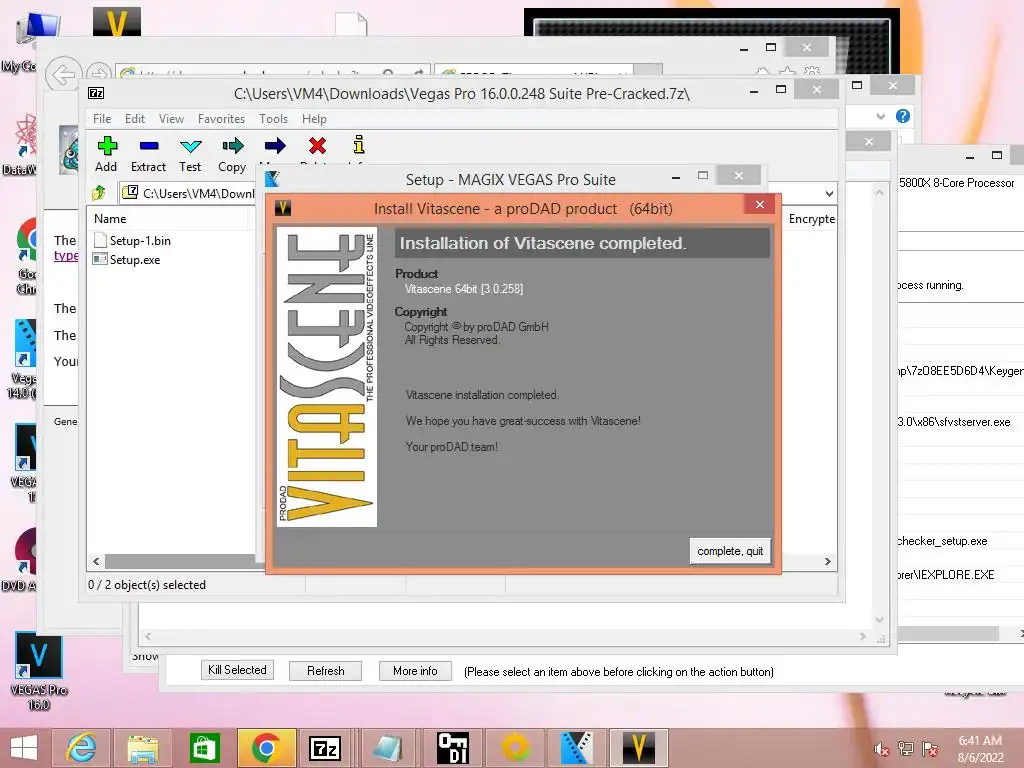This screenshot has width=1024, height=768.
Task: Click the up-folder icon beside the address bar
Action: pos(99,193)
